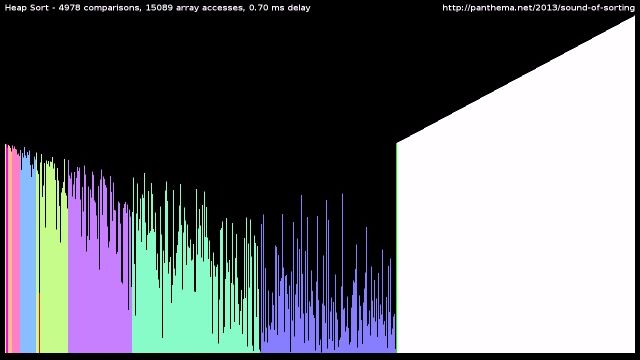The image size is (640, 360).
Task: Click the '0.70 ms delay' text
Action: [280, 8]
